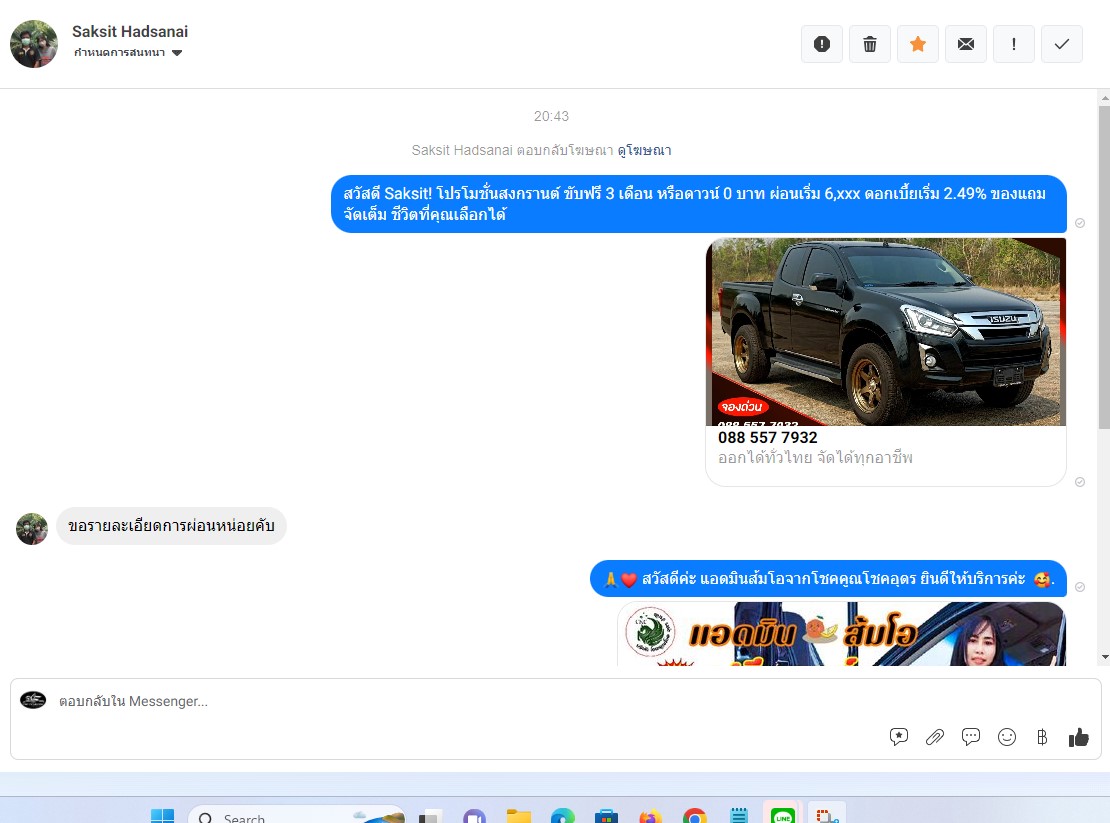Open Microsoft Edge from the taskbar
1110x823 pixels.
pyautogui.click(x=563, y=816)
